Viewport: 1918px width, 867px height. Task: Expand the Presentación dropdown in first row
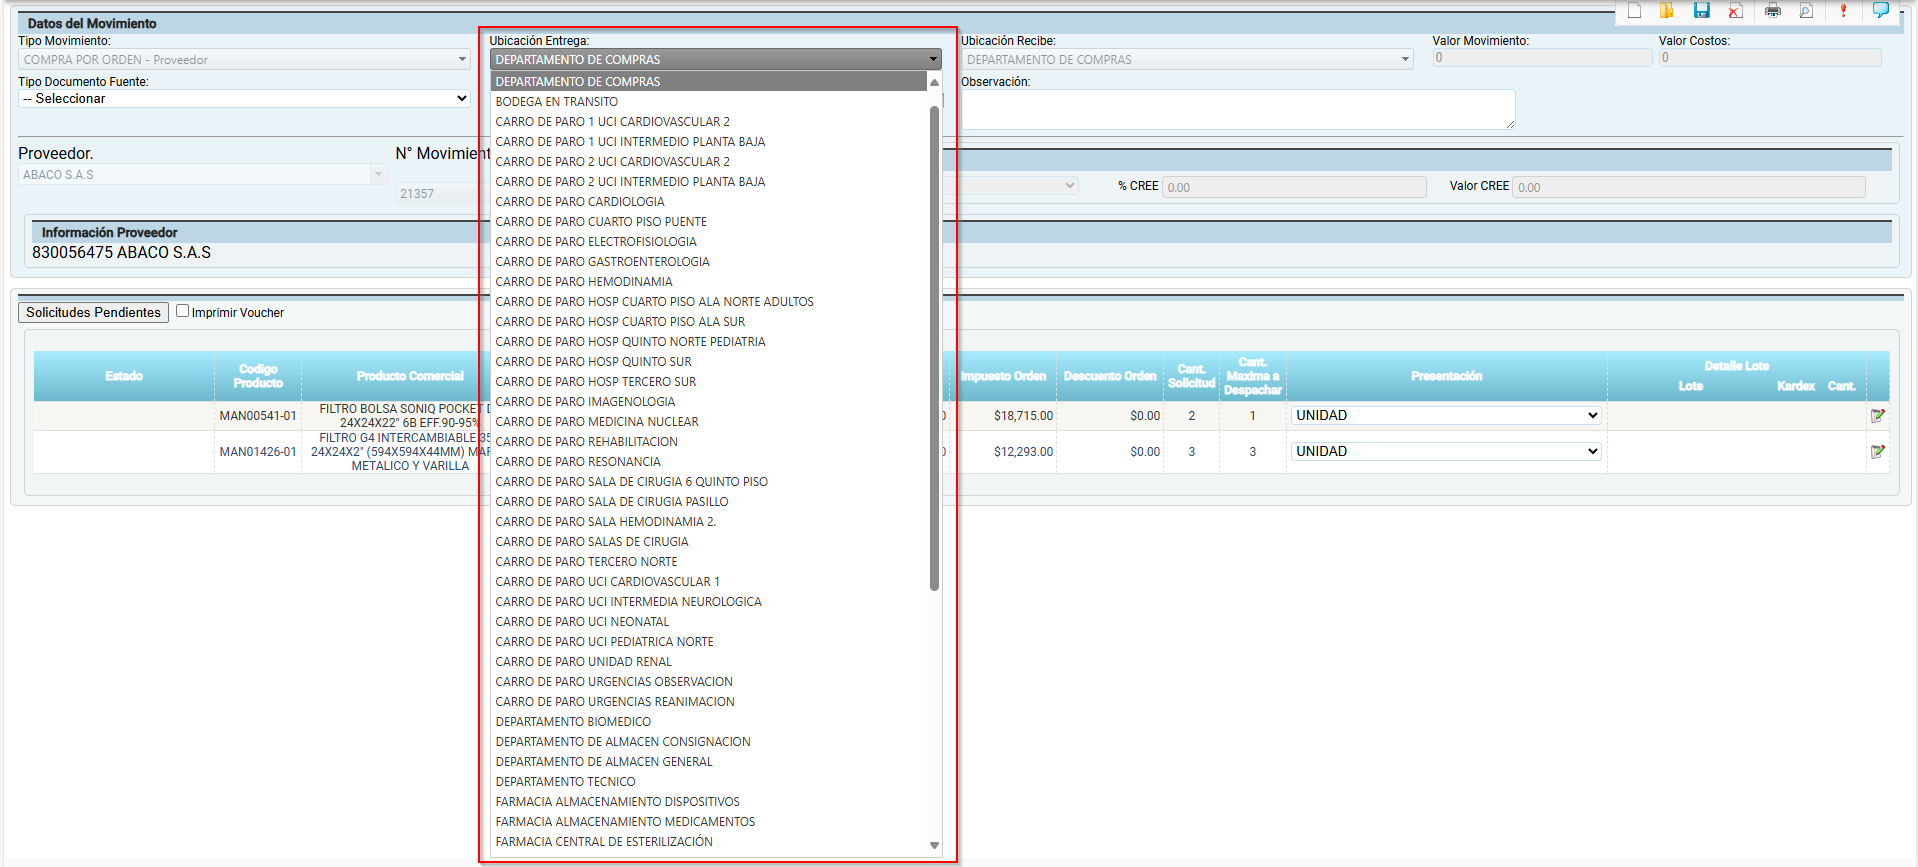(1446, 416)
